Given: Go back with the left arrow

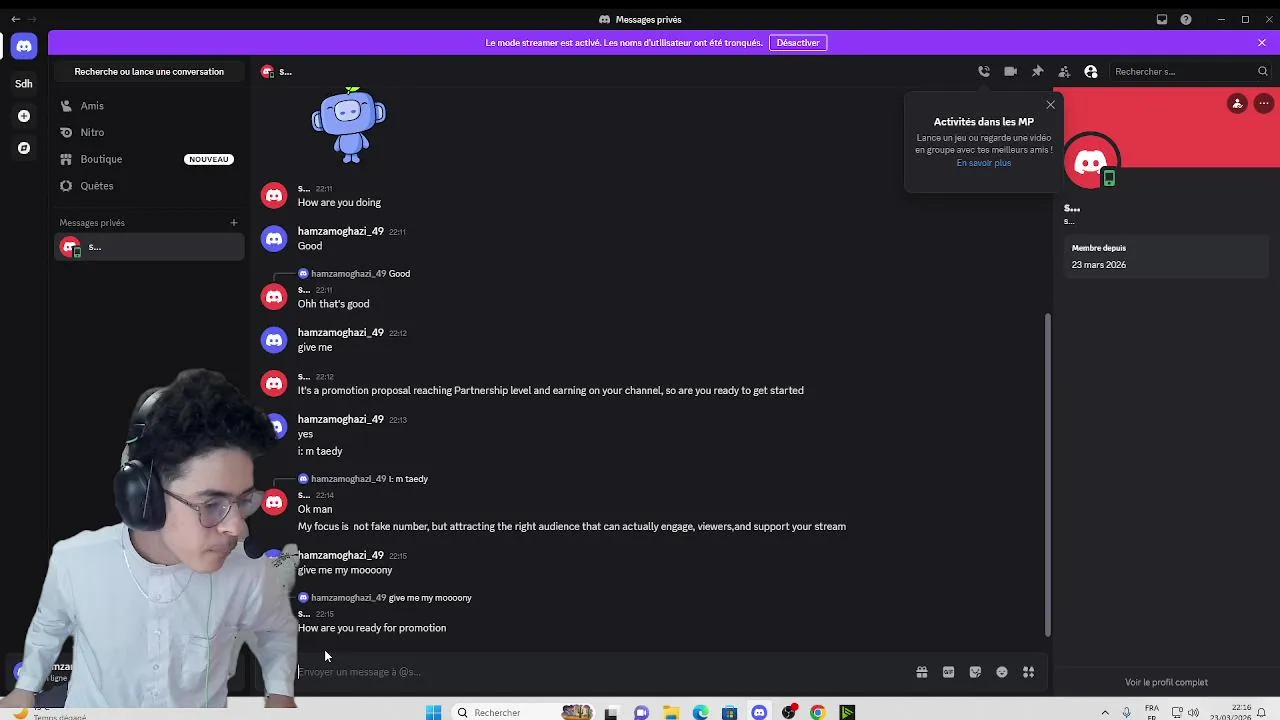Looking at the screenshot, I should [15, 19].
